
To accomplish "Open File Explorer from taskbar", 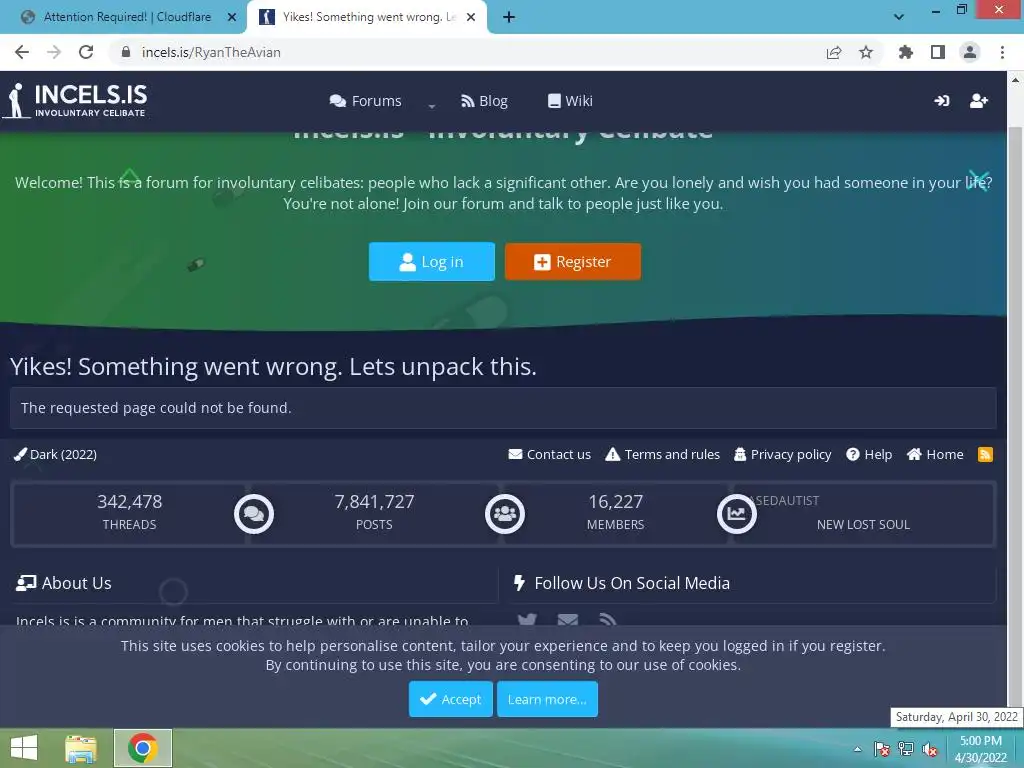I will point(81,748).
